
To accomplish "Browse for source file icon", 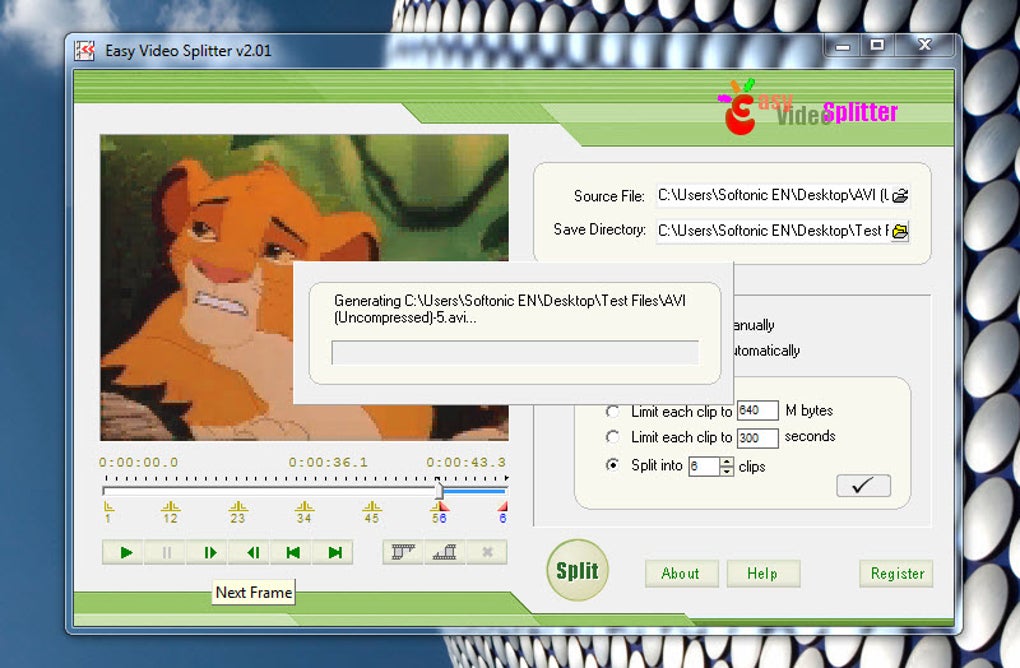I will tap(900, 195).
